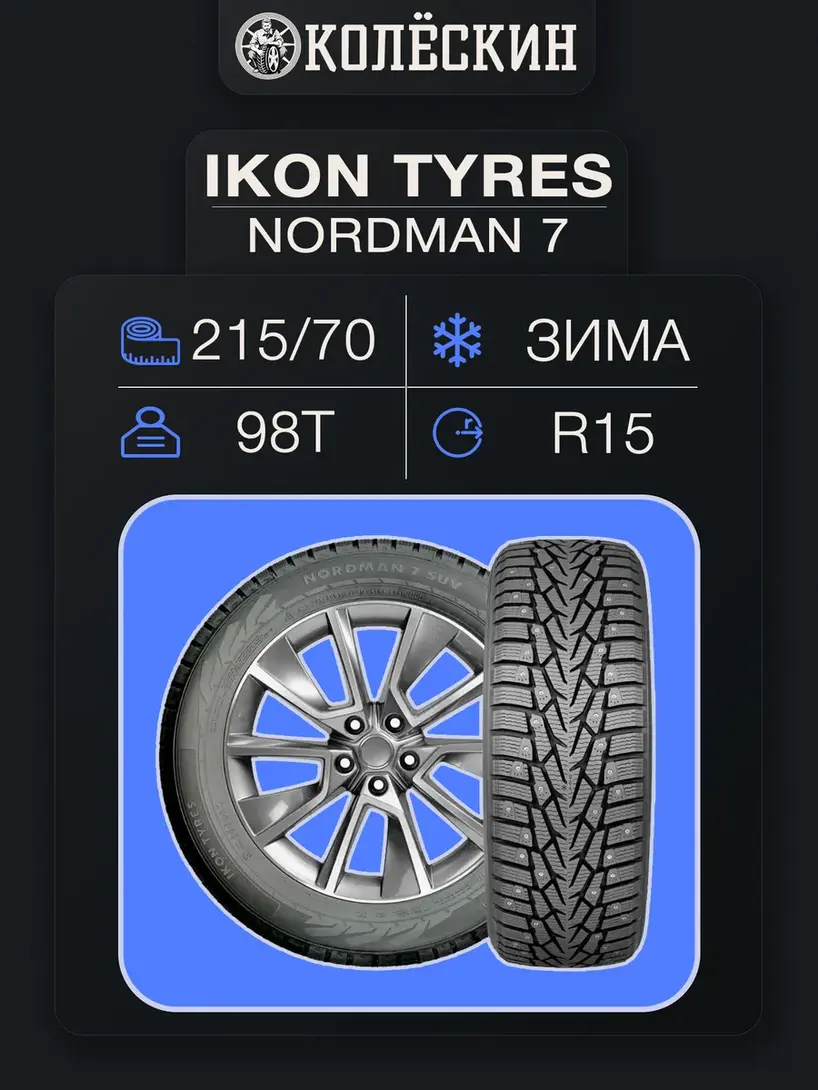
Task: Click the Колёскин mechanic logo icon
Action: click(x=268, y=47)
